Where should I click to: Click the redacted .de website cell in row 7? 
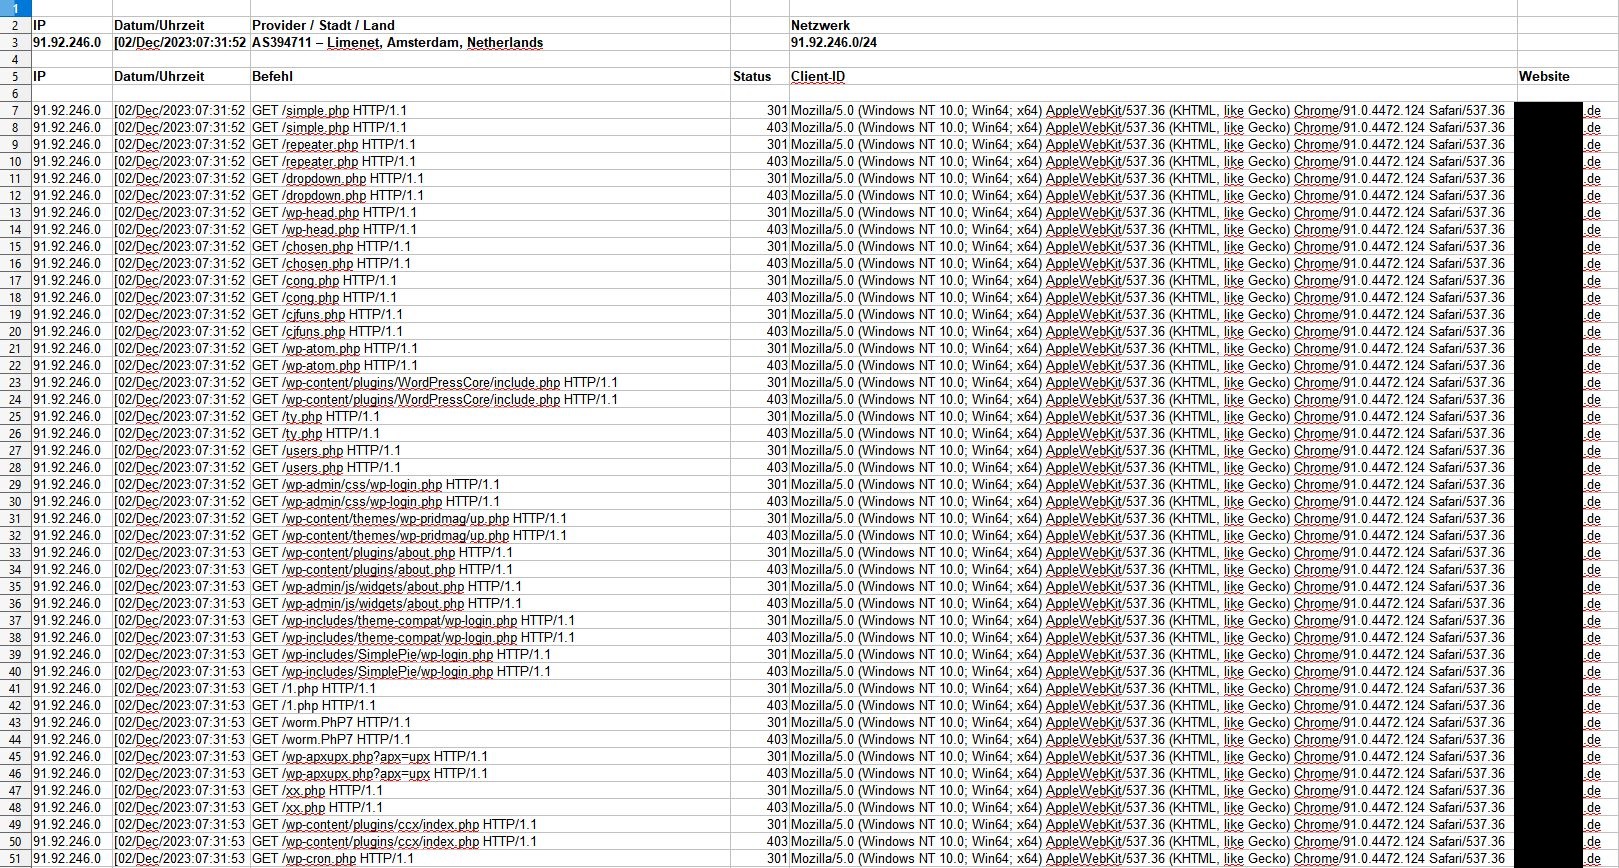click(1567, 110)
